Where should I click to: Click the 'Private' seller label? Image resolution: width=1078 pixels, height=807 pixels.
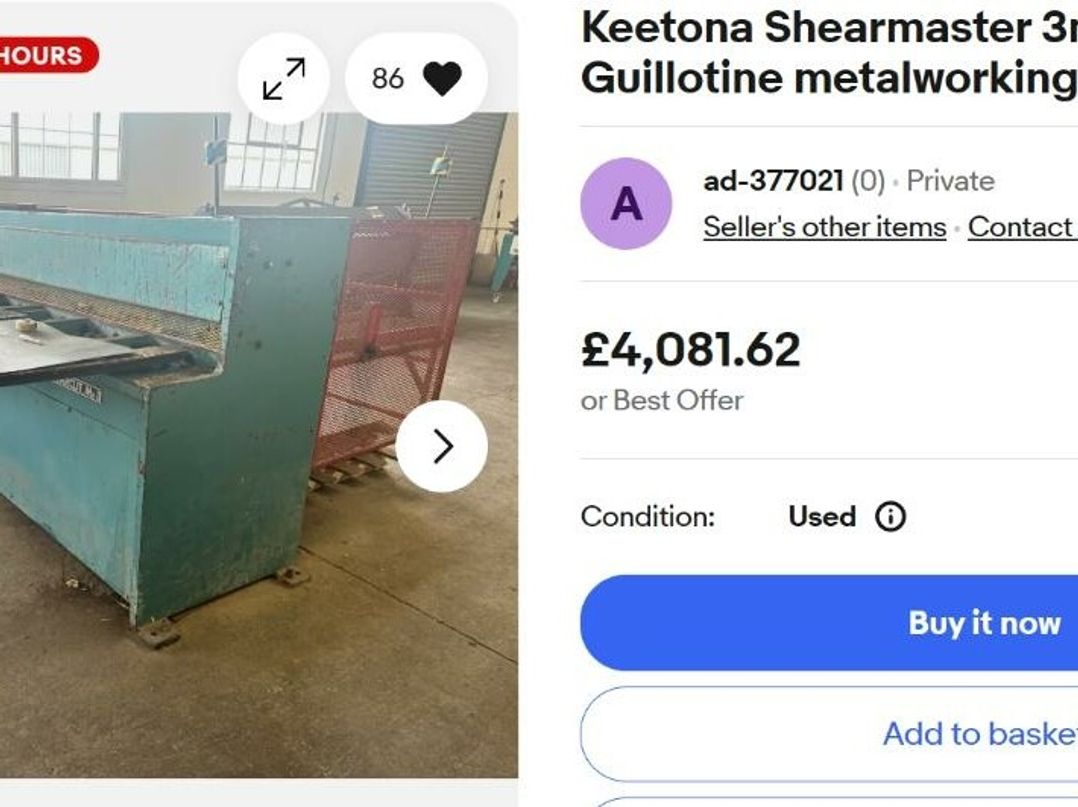[x=950, y=182]
